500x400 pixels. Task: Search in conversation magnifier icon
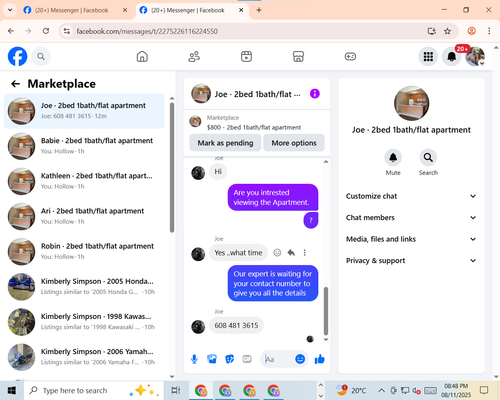(428, 157)
